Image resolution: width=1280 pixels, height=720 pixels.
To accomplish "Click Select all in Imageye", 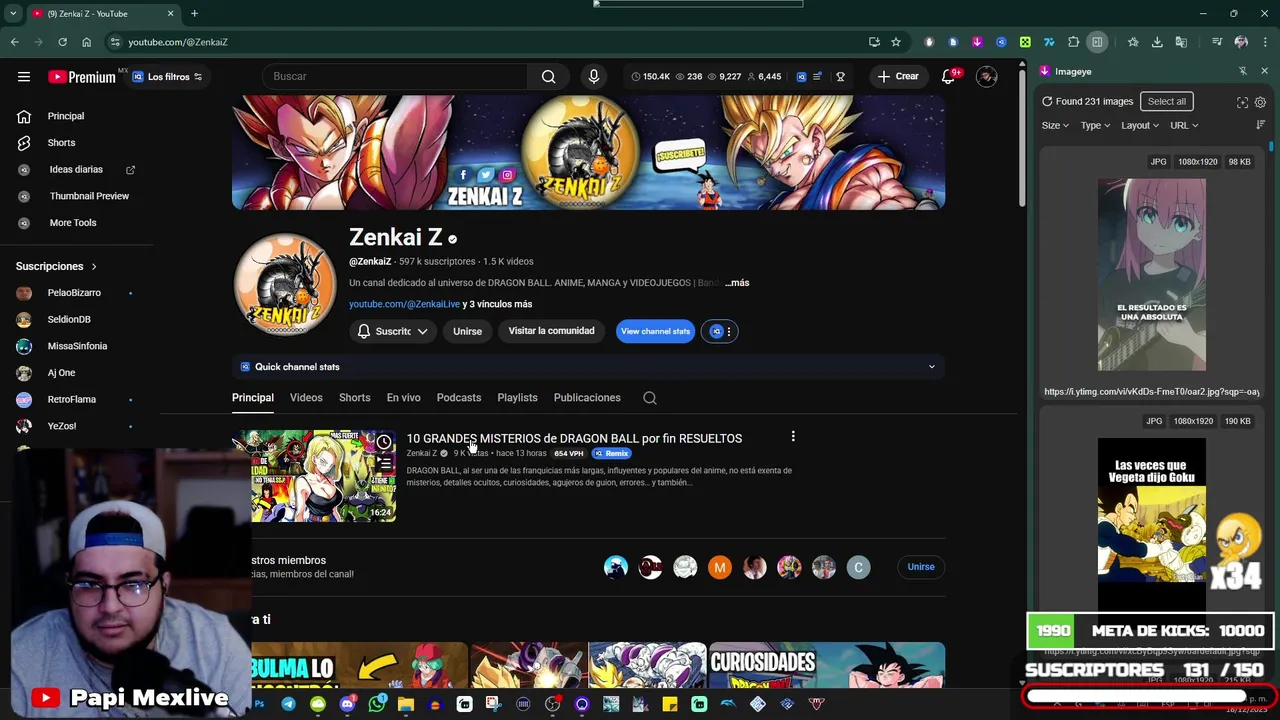I will 1166,101.
